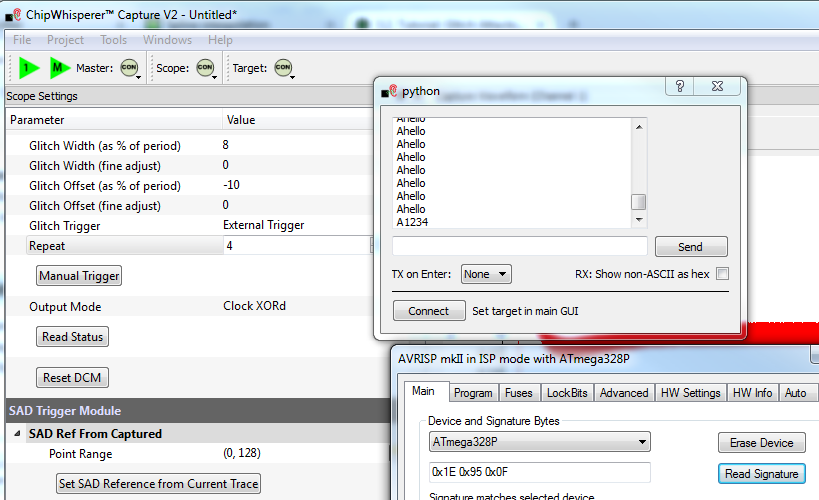The height and width of the screenshot is (500, 819).
Task: Click the Send button in serial terminal
Action: coord(690,247)
